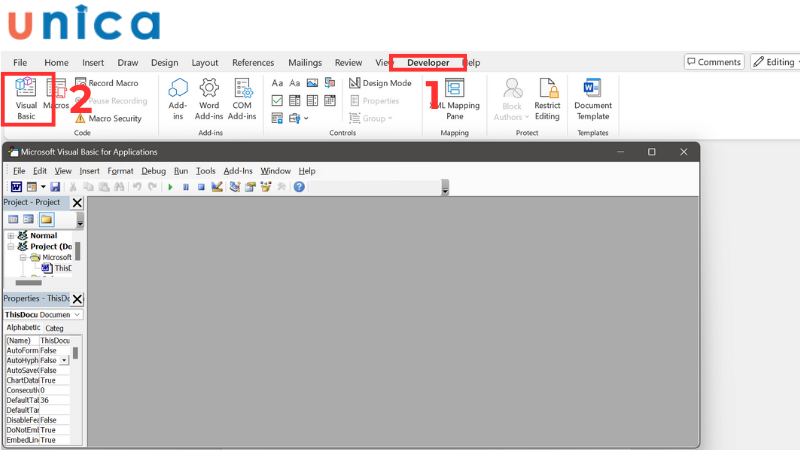Click View Microsoft Word icon in VBA toolbar
The image size is (800, 450).
pos(16,187)
